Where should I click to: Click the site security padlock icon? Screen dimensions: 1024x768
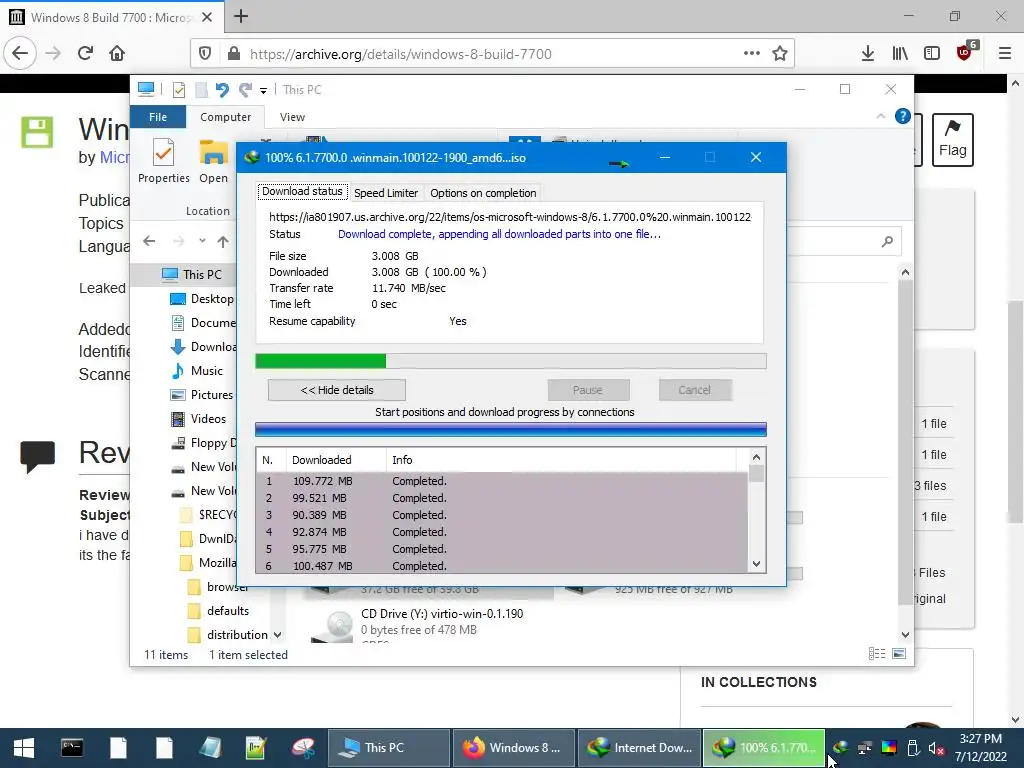233,54
